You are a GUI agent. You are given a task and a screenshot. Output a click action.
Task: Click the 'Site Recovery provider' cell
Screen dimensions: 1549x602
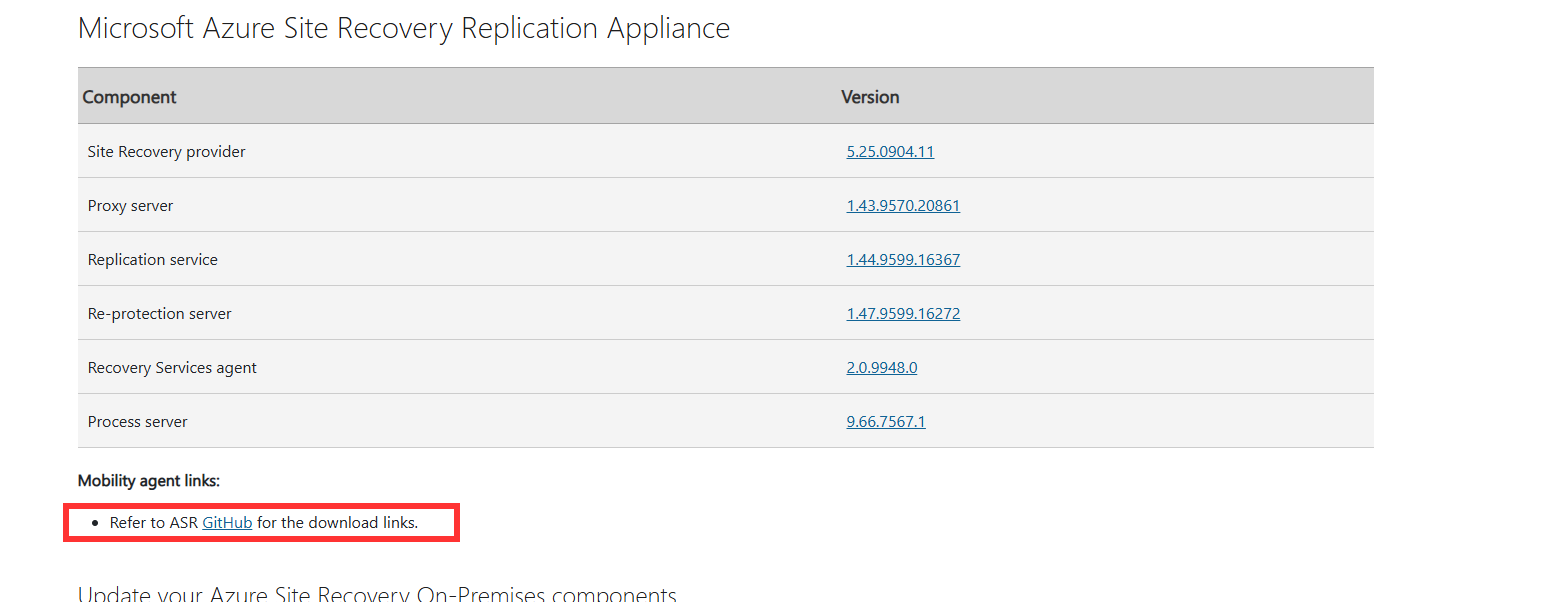click(459, 151)
